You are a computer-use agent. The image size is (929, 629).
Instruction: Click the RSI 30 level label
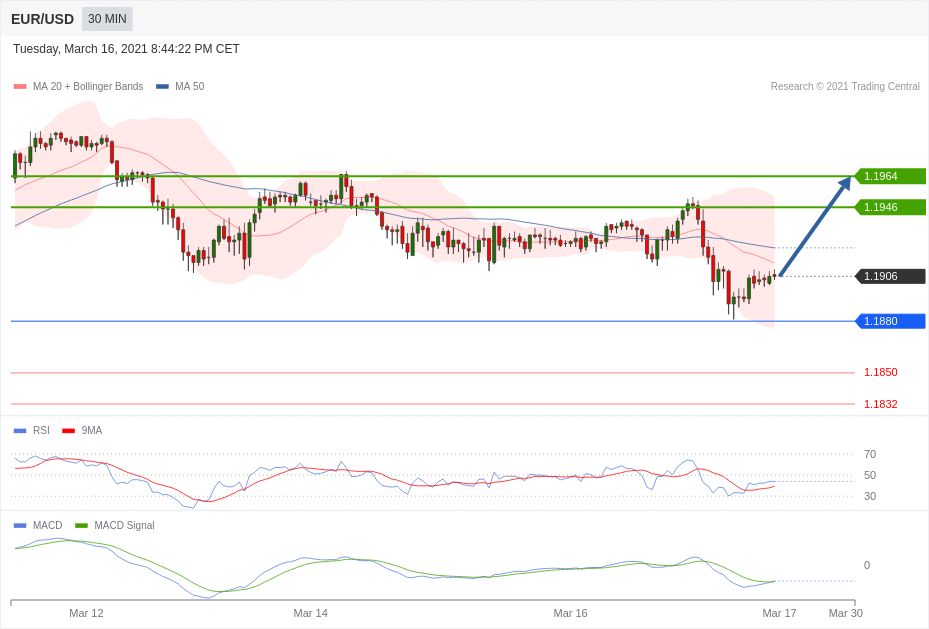870,496
